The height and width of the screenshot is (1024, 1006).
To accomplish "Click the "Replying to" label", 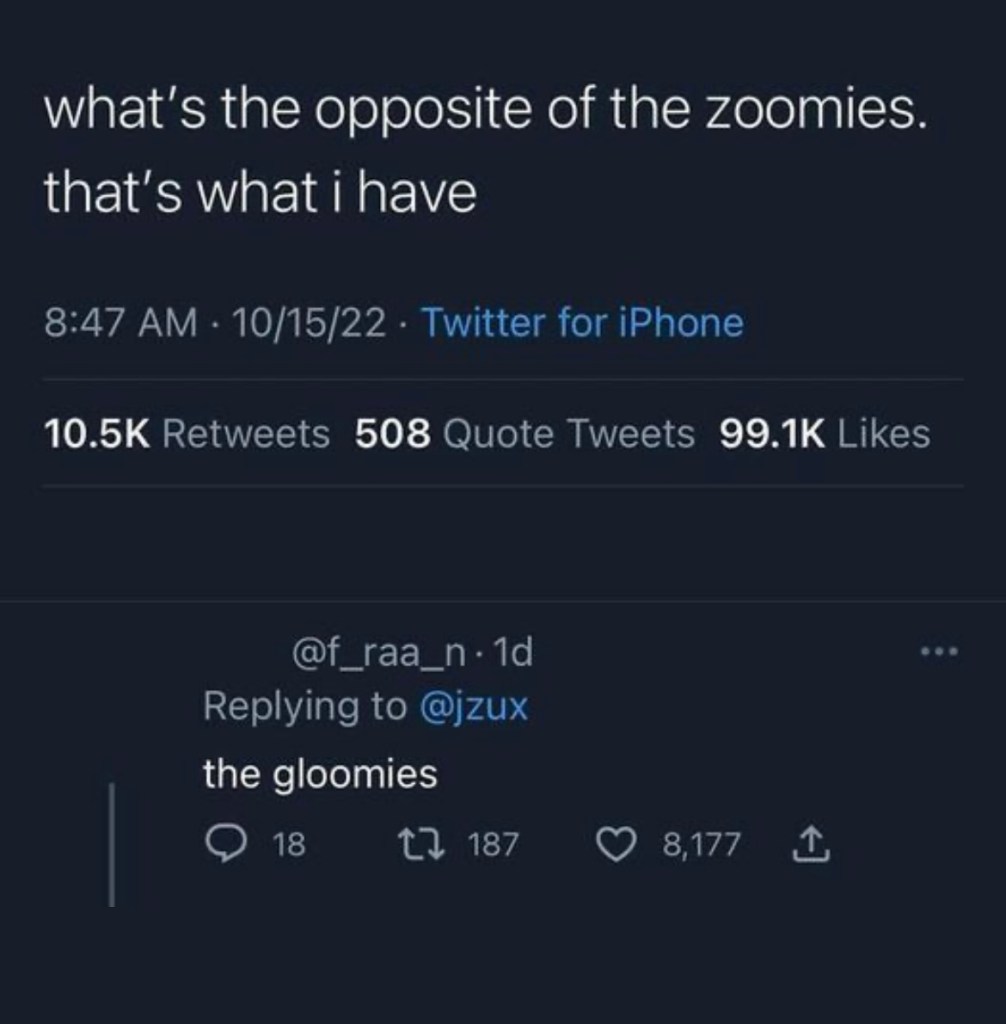I will pyautogui.click(x=304, y=707).
